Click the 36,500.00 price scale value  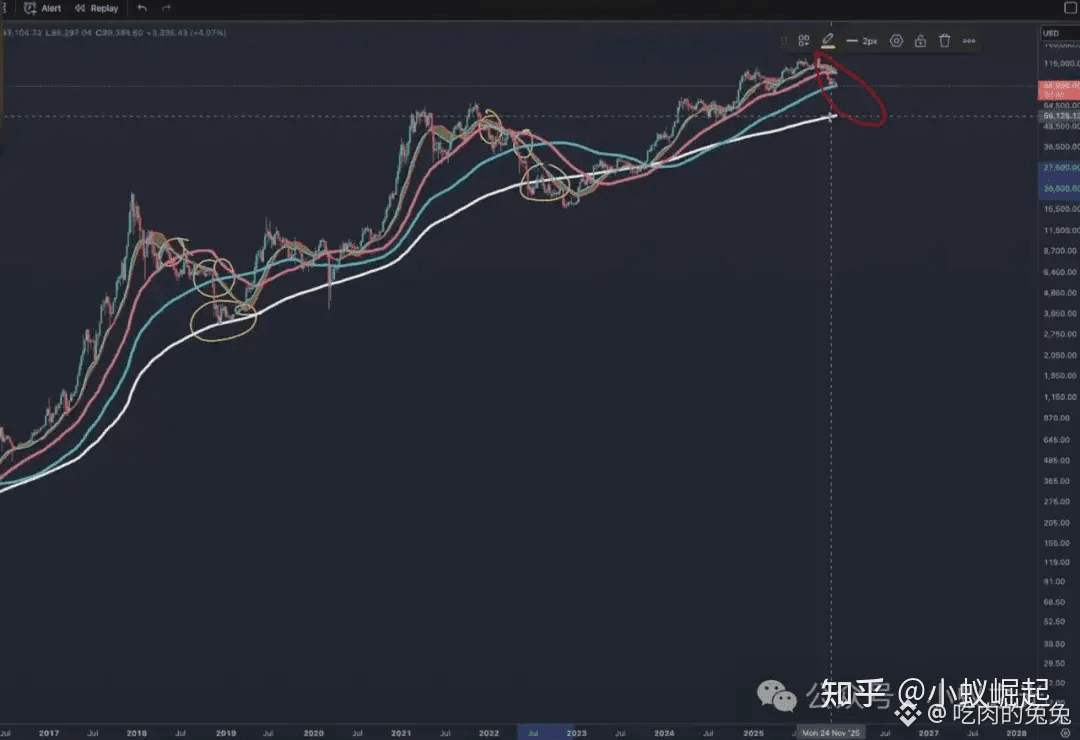point(1061,147)
